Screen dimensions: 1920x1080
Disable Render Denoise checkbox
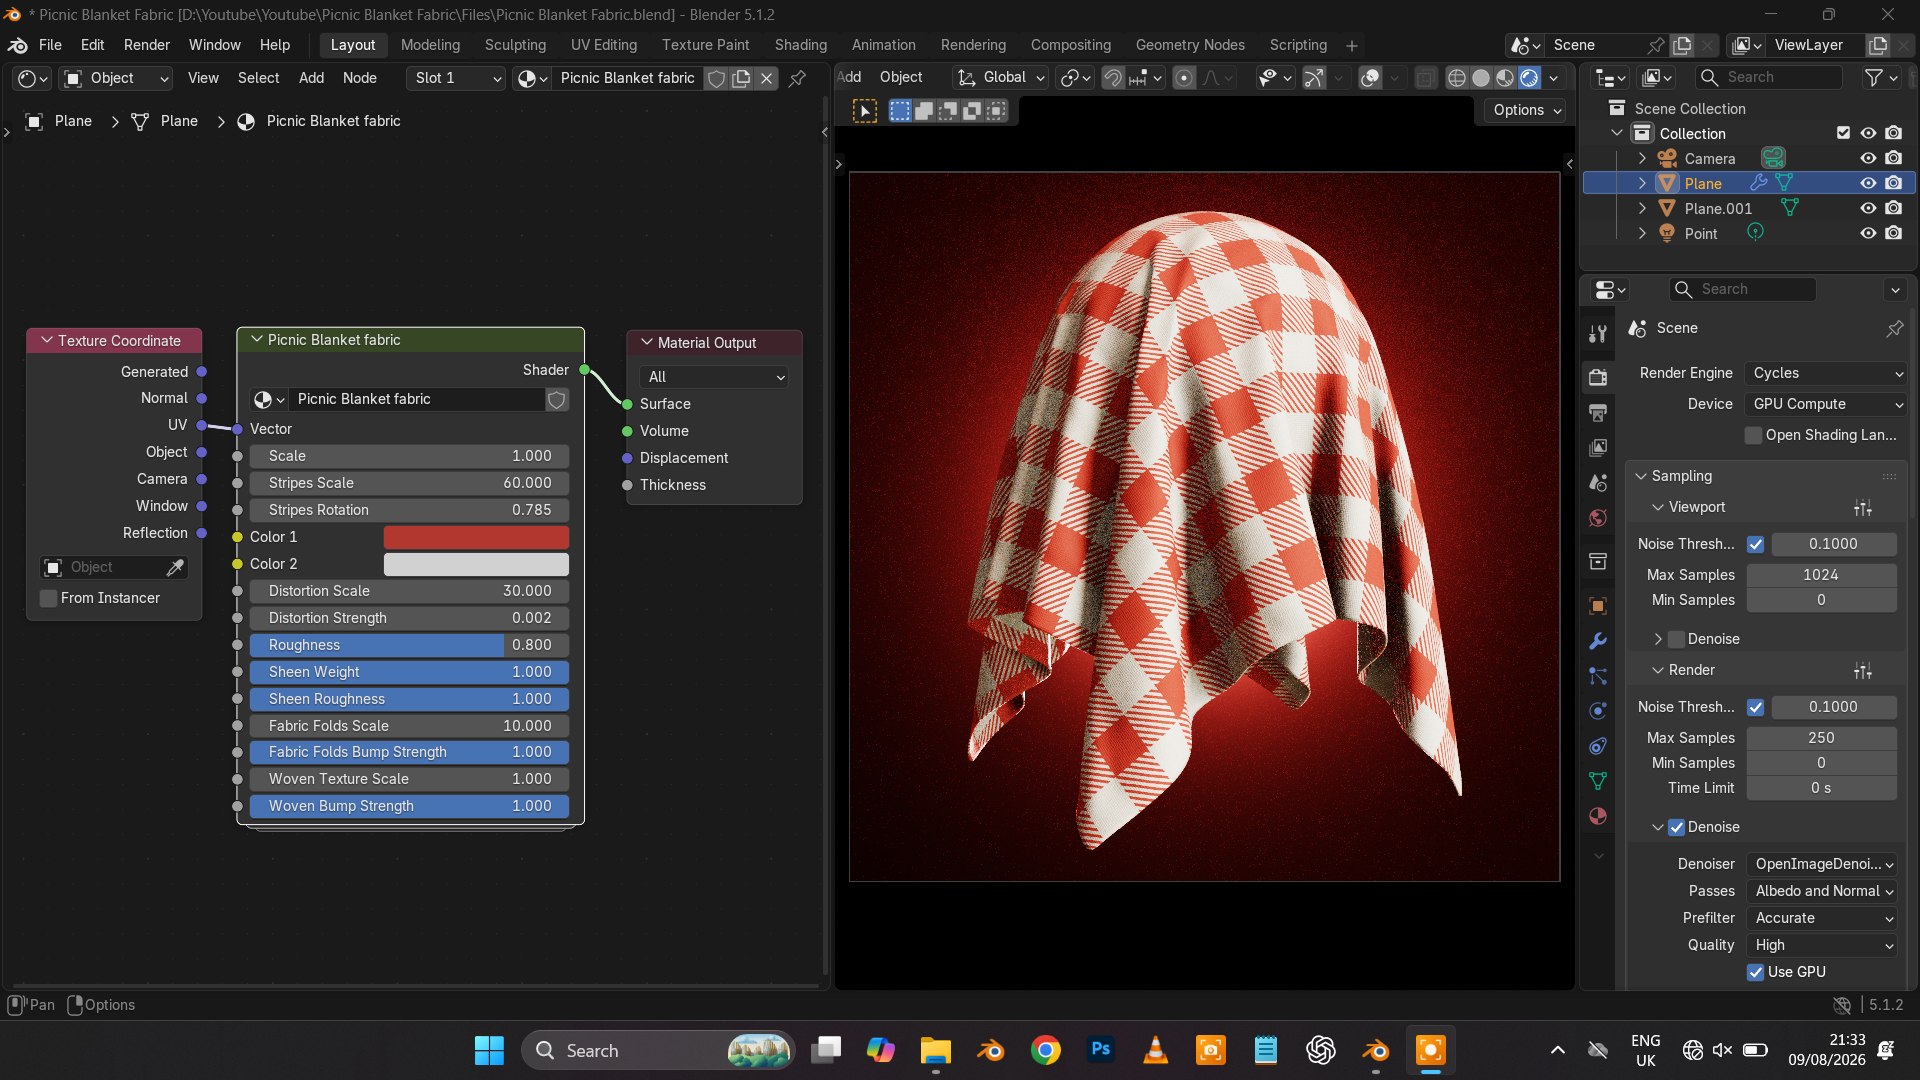coord(1676,827)
